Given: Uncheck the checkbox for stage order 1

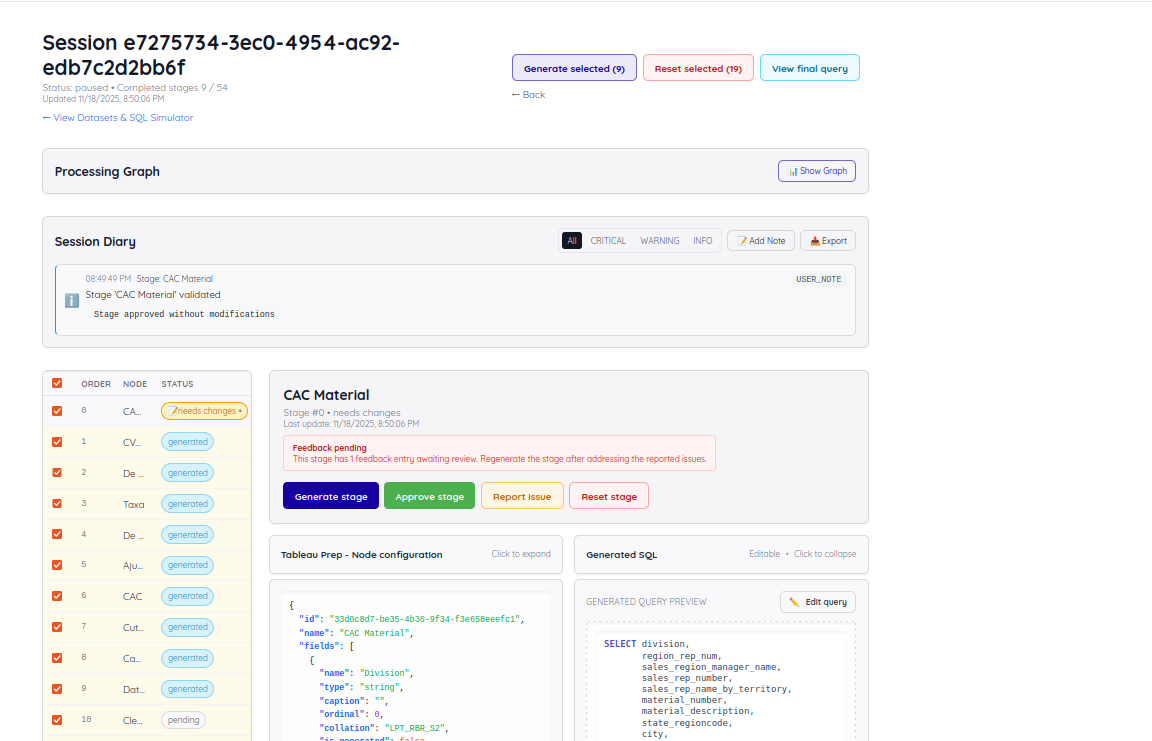Looking at the screenshot, I should [x=57, y=442].
